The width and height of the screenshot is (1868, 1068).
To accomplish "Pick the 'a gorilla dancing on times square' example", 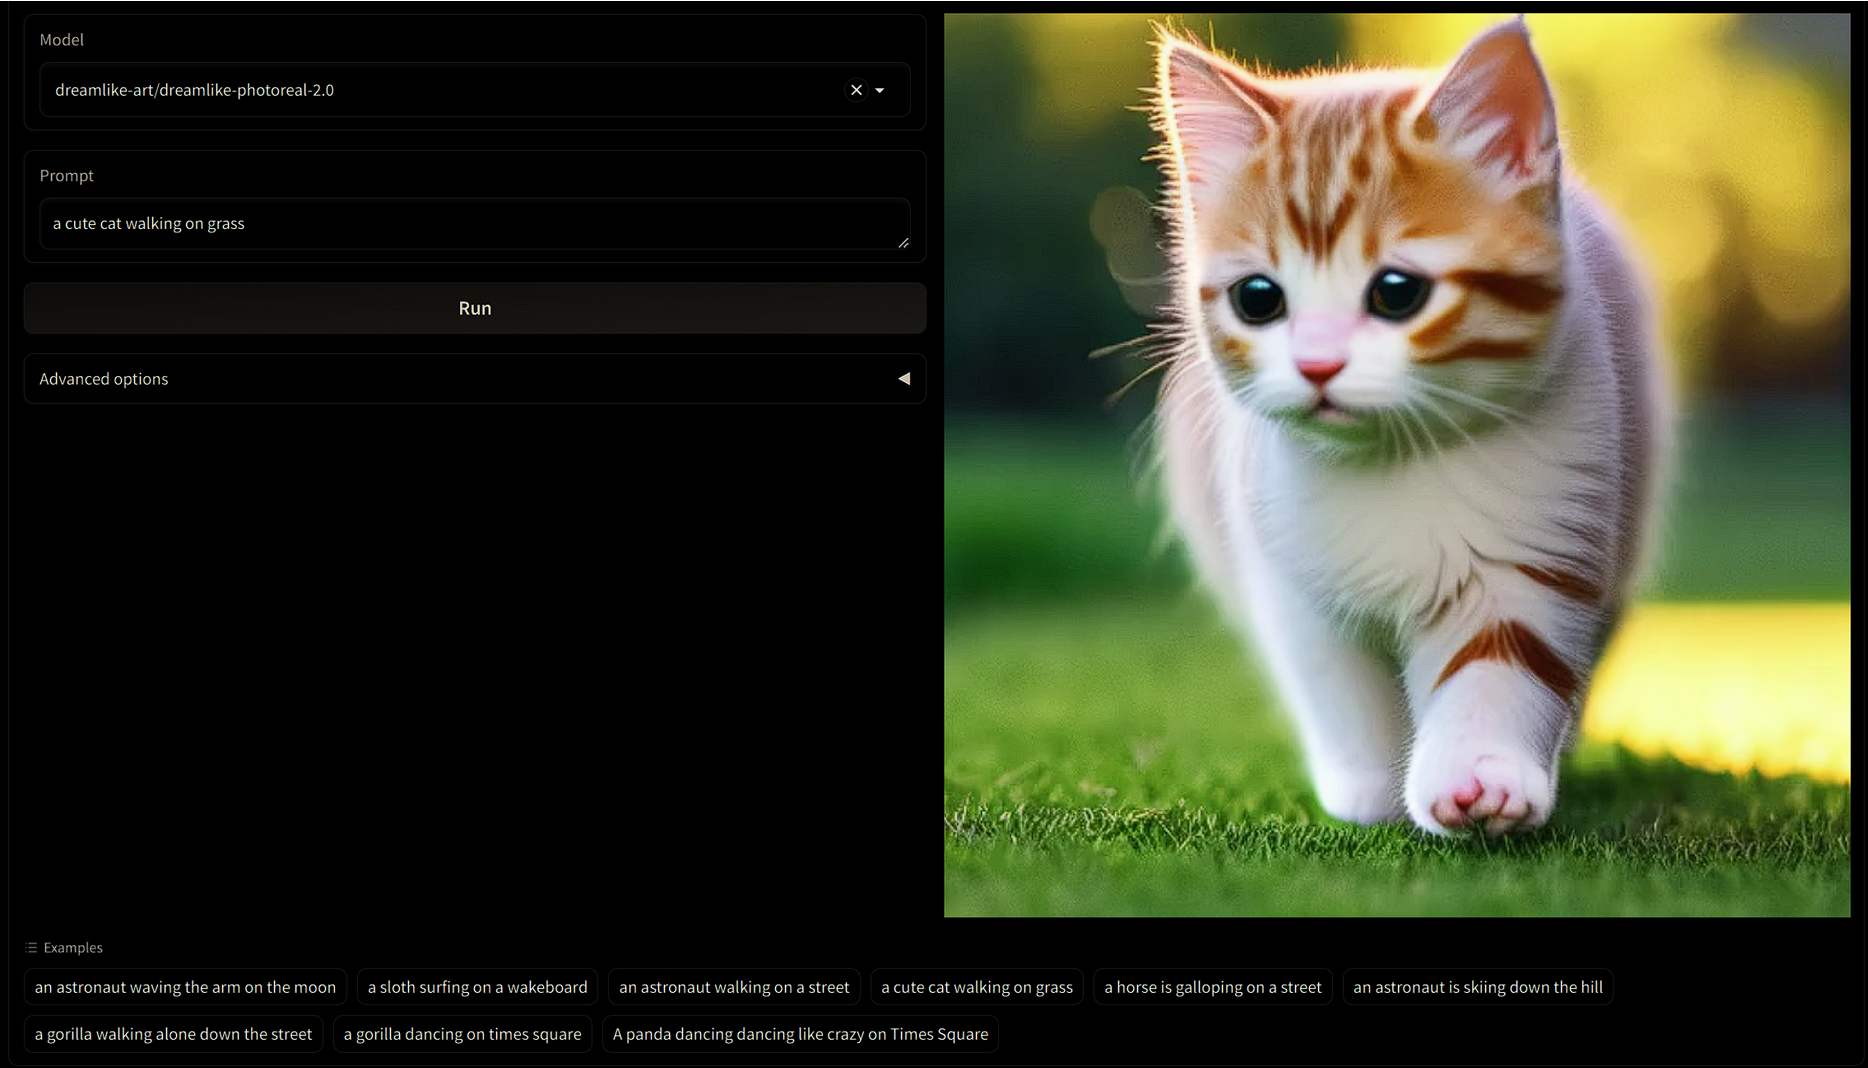I will (462, 1034).
